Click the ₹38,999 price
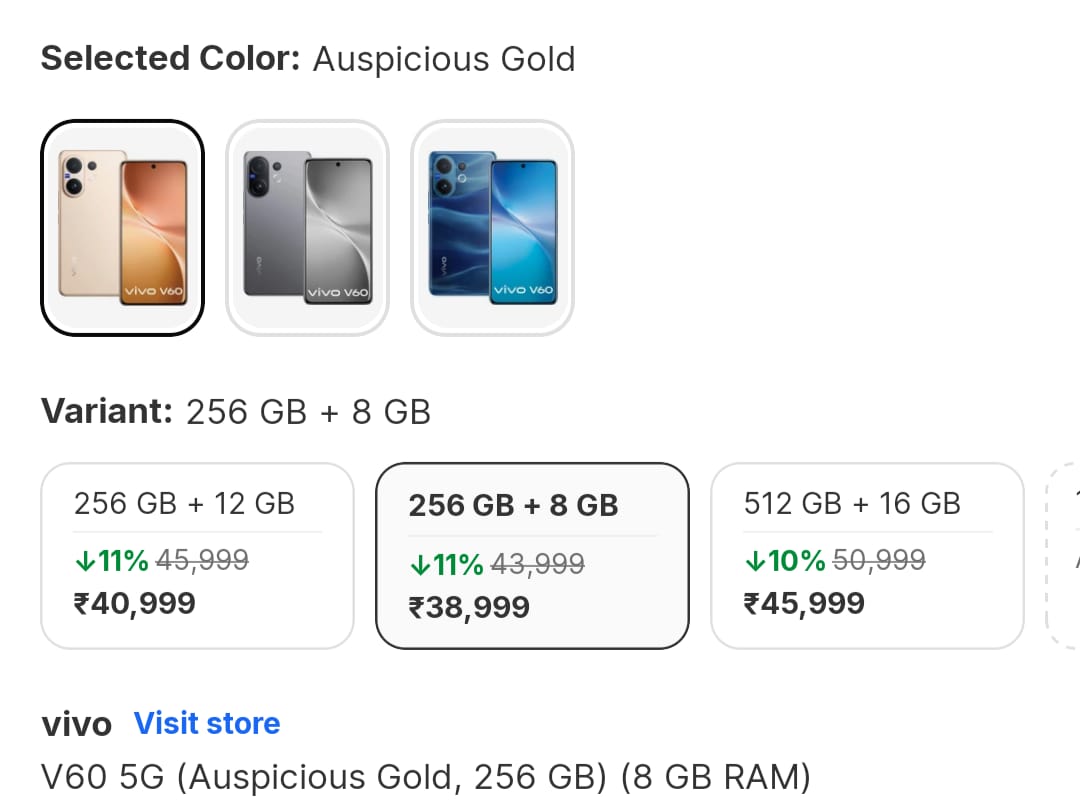The height and width of the screenshot is (806, 1080). coord(469,607)
